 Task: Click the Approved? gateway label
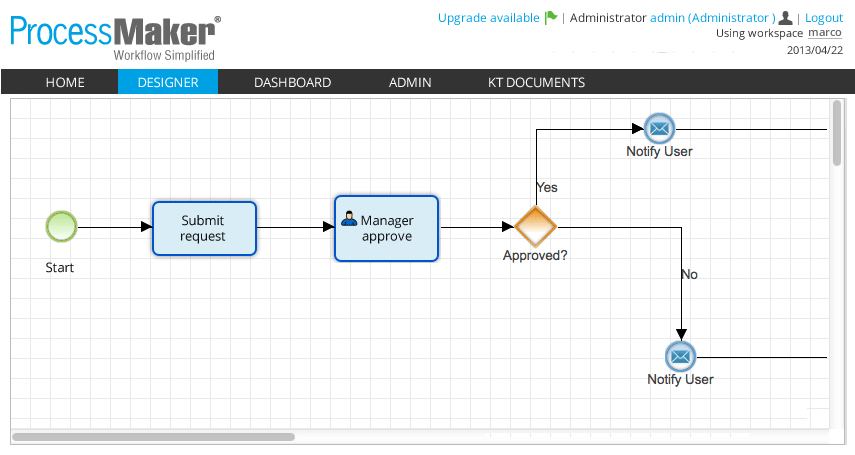coord(535,255)
